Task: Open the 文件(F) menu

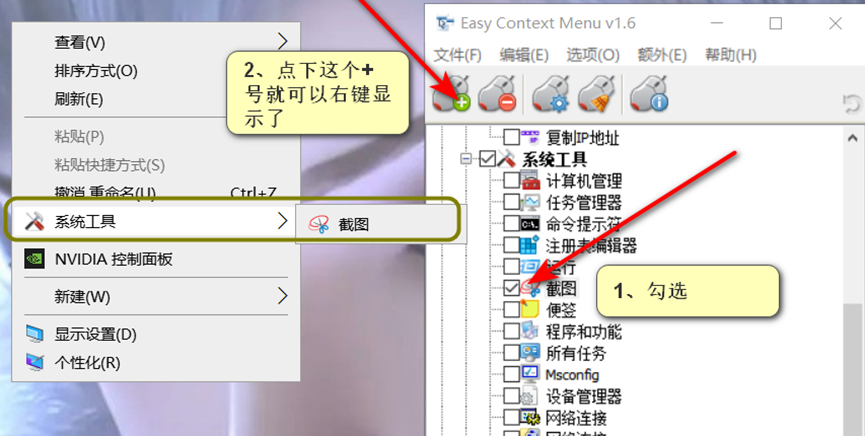Action: [457, 55]
